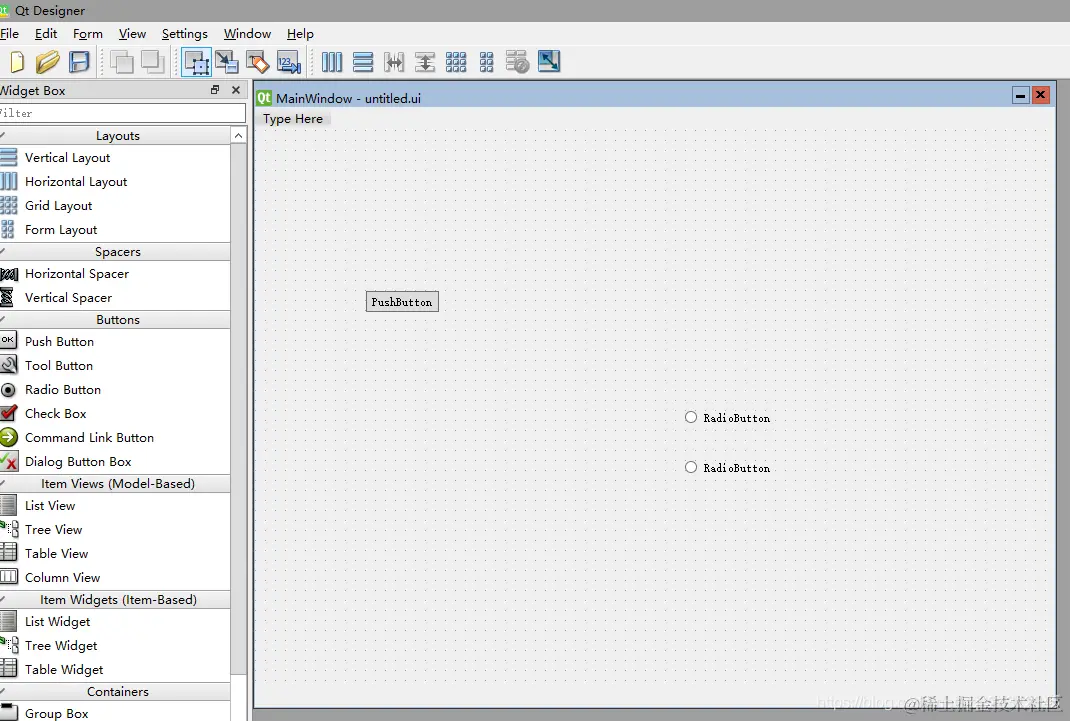Screen dimensions: 1070x721
Task: Collapse the Containers category
Action: [x=115, y=692]
